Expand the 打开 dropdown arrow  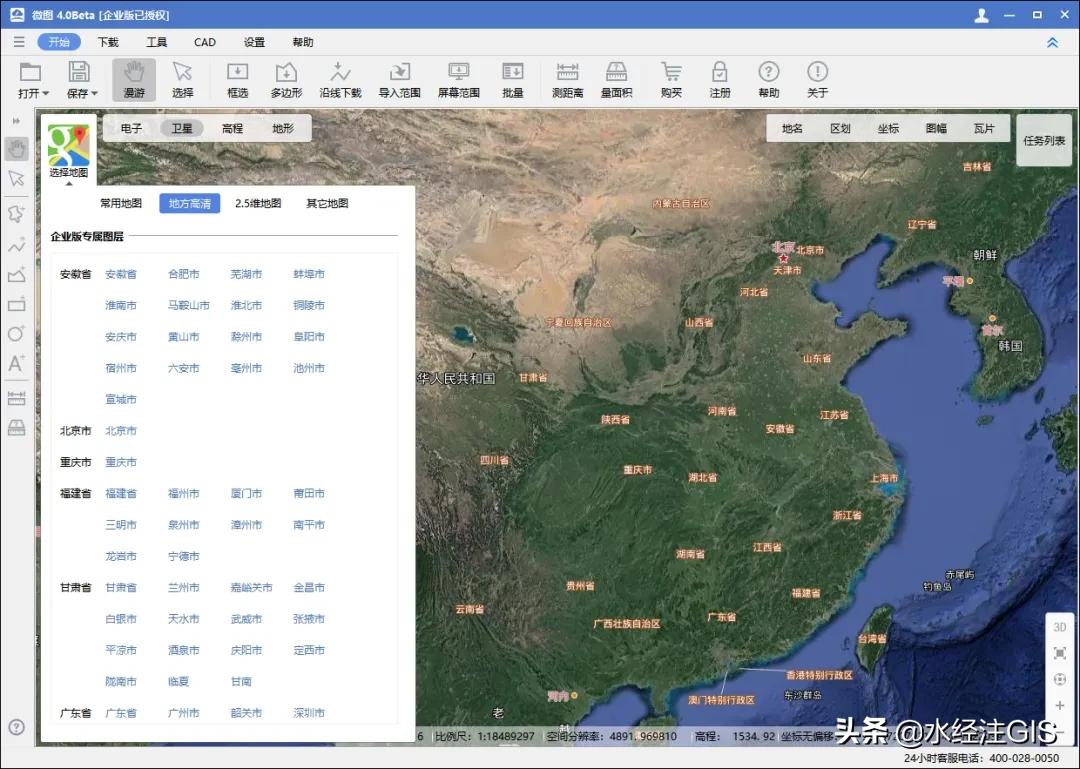45,94
